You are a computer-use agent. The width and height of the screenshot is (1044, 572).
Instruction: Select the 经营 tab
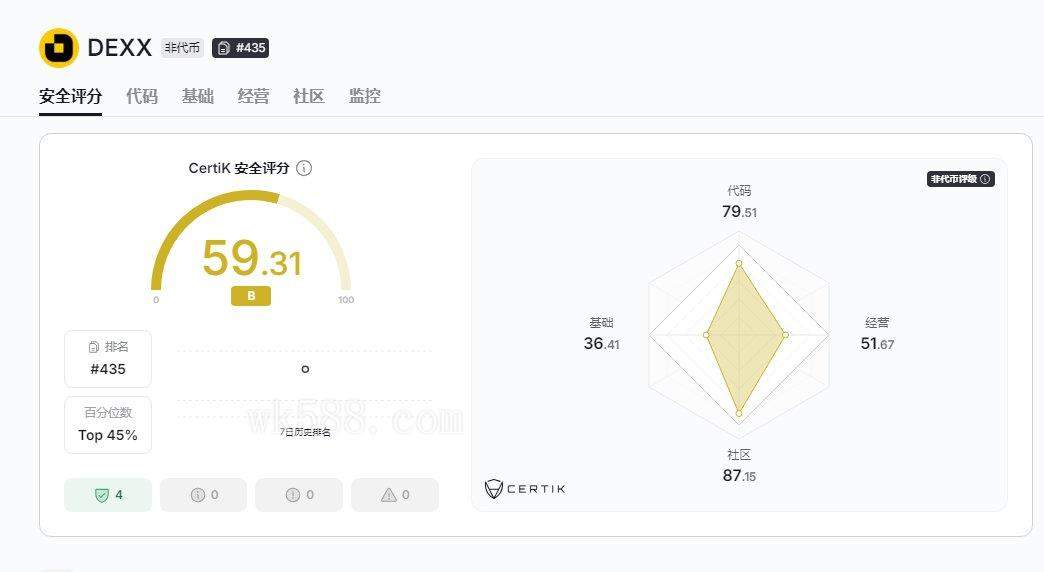[x=253, y=96]
